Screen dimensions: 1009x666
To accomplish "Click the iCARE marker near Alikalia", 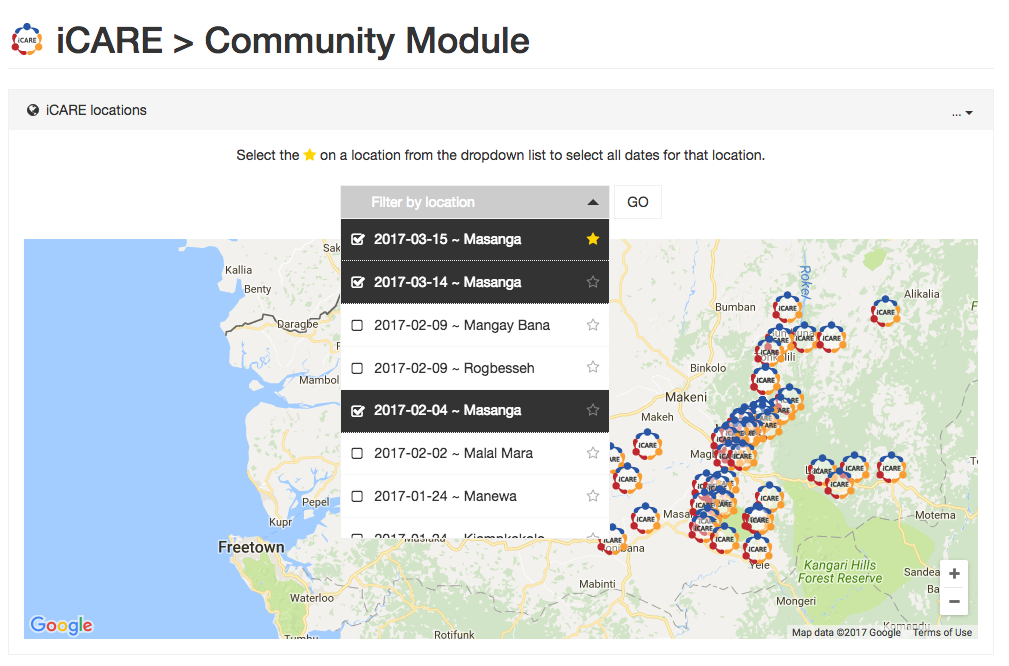I will click(885, 311).
